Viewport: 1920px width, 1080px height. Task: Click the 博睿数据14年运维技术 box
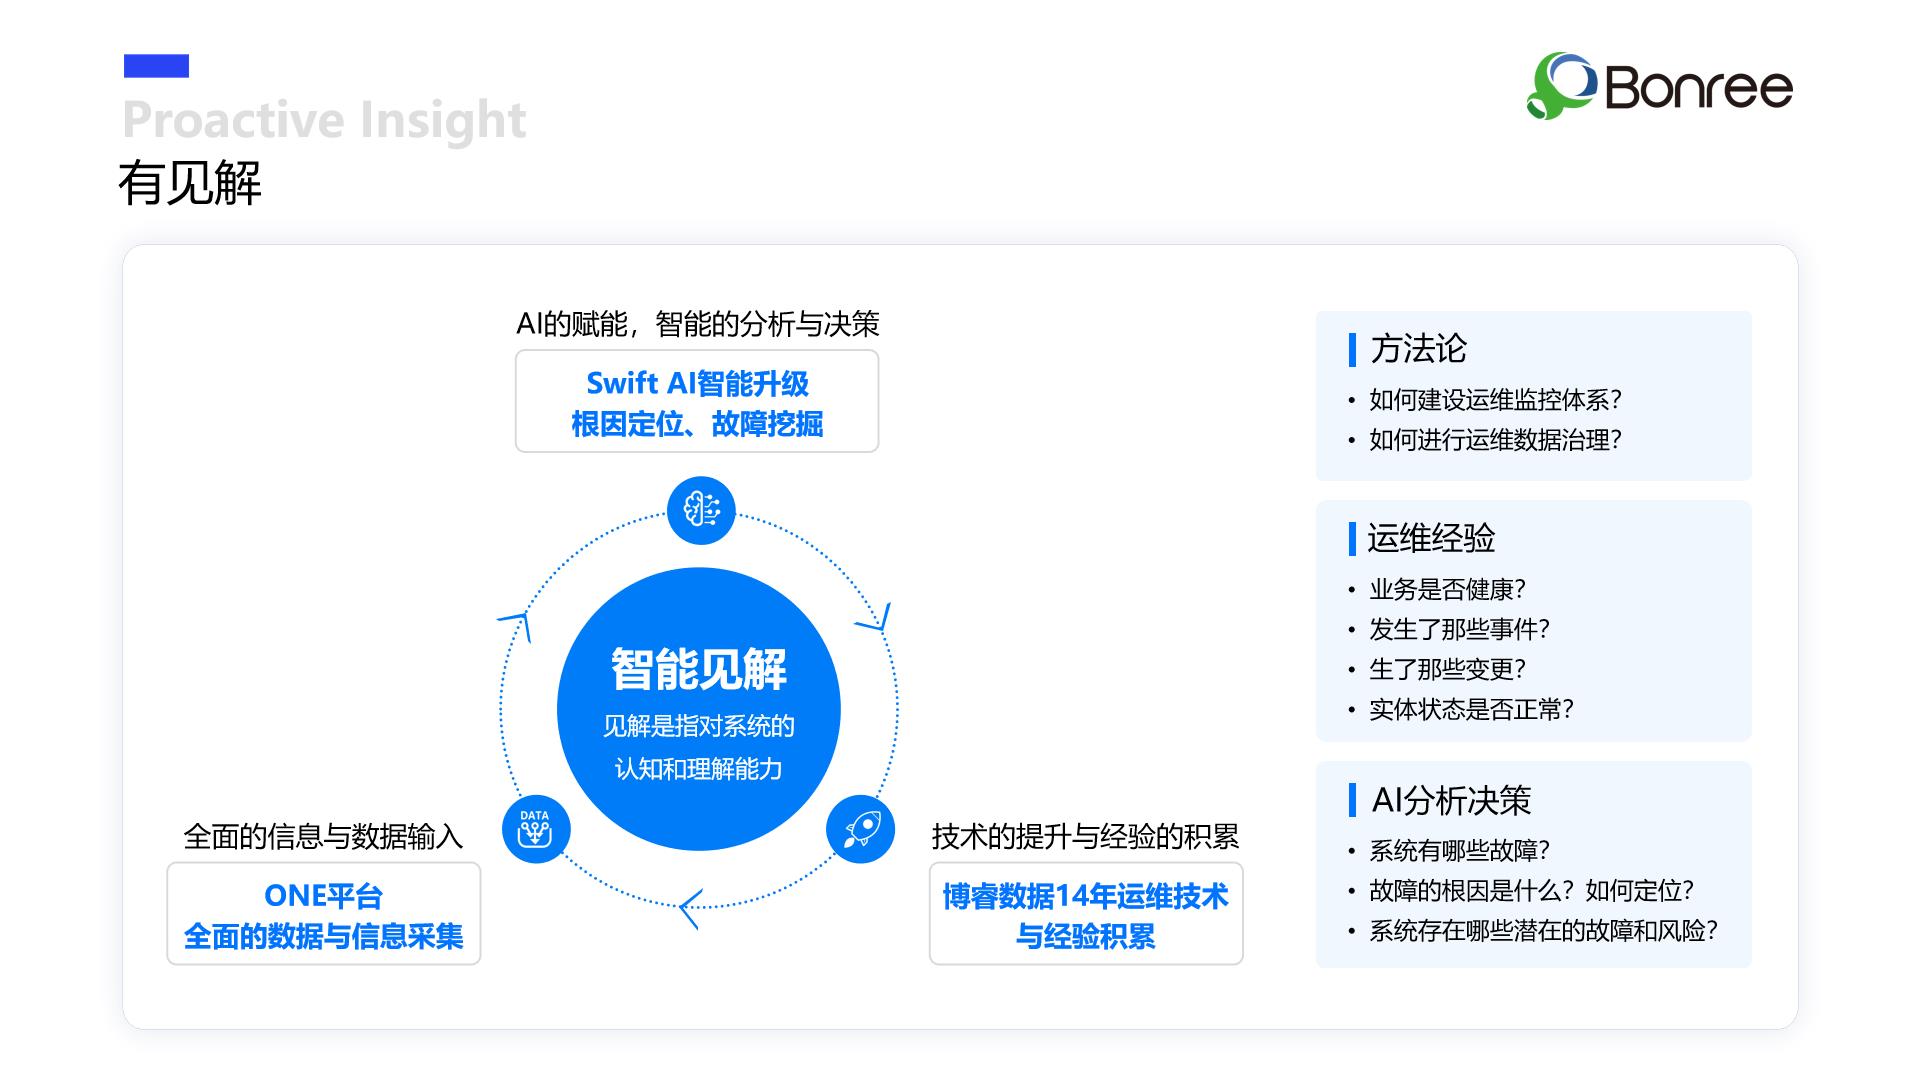coord(1085,914)
